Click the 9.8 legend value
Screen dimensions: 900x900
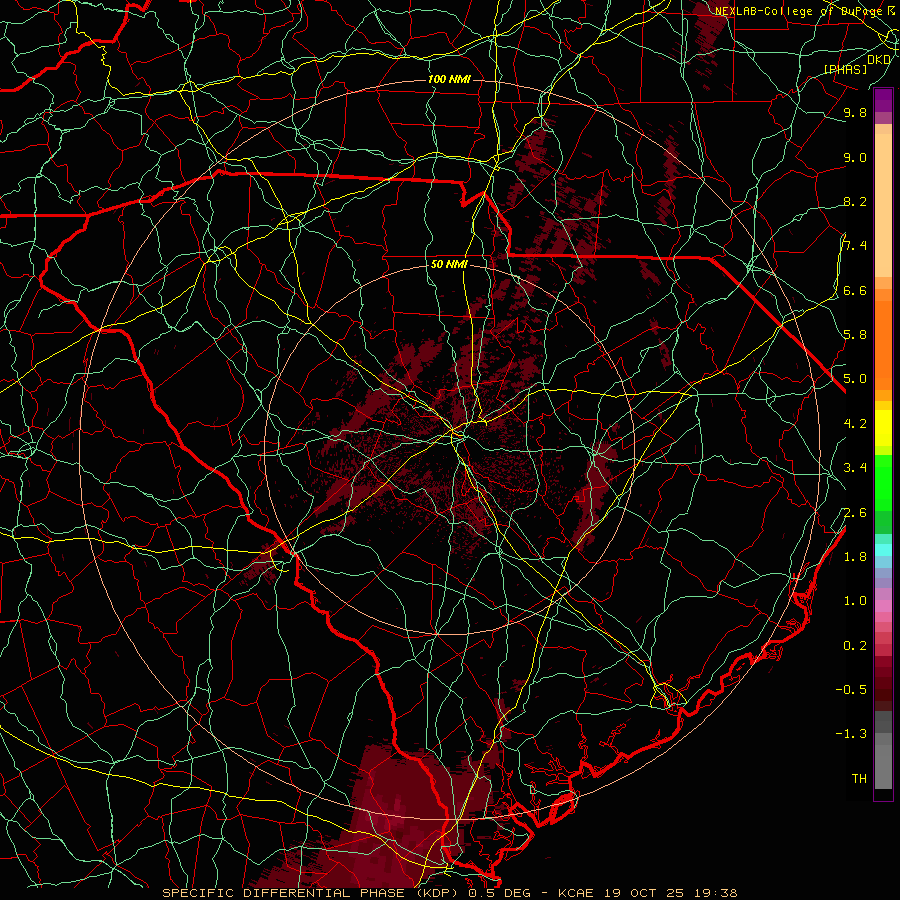(x=855, y=112)
